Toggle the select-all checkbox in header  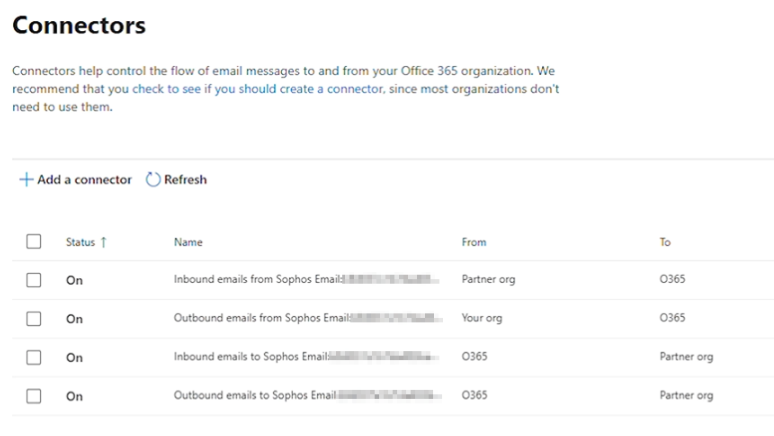[34, 242]
